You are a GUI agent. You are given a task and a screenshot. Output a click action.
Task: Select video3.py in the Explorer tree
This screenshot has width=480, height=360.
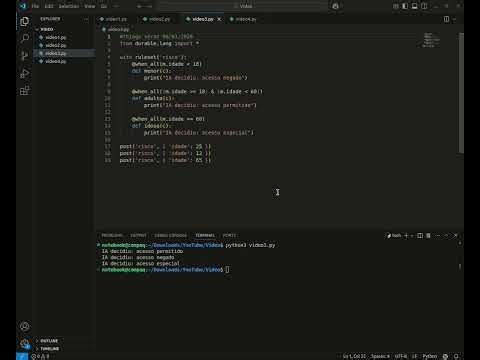64,53
